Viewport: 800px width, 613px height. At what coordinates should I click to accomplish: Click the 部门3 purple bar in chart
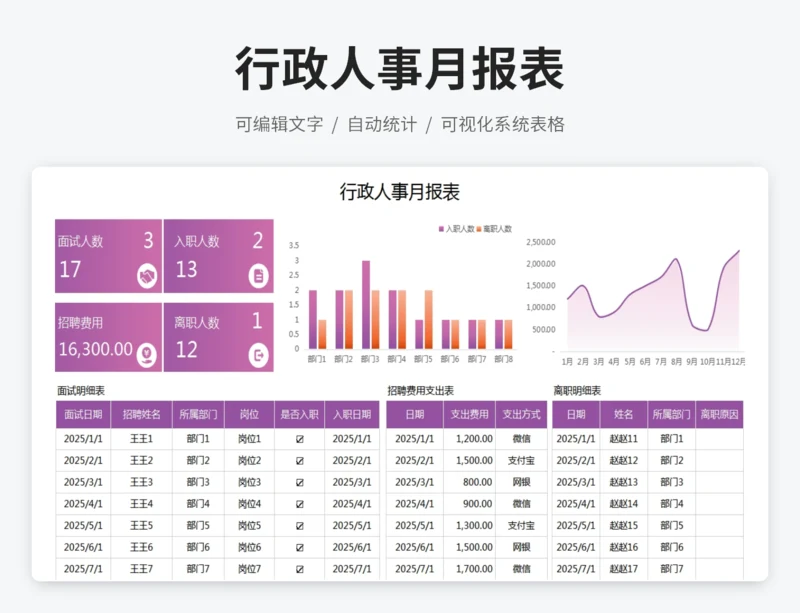(x=366, y=305)
